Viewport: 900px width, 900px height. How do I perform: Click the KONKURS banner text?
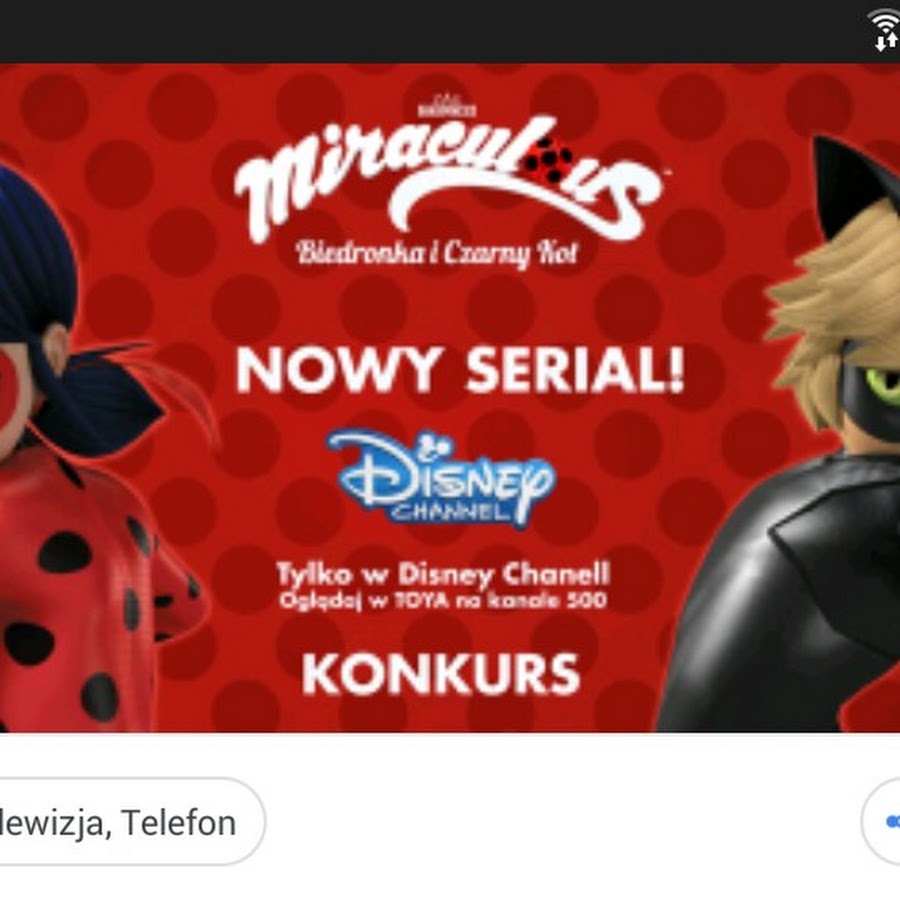coord(441,674)
